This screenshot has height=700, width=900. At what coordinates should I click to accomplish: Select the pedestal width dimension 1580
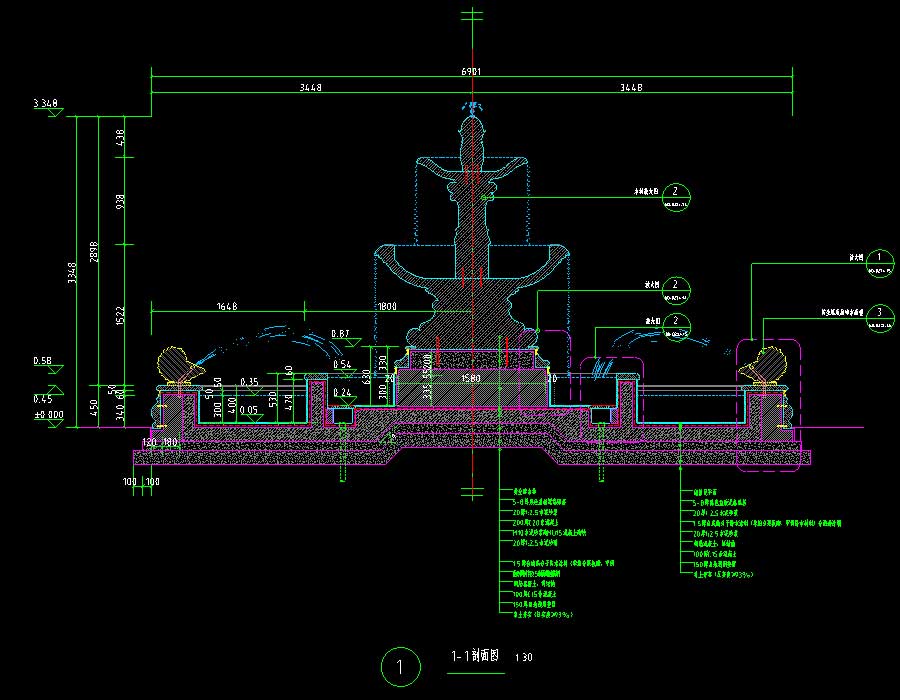(471, 378)
